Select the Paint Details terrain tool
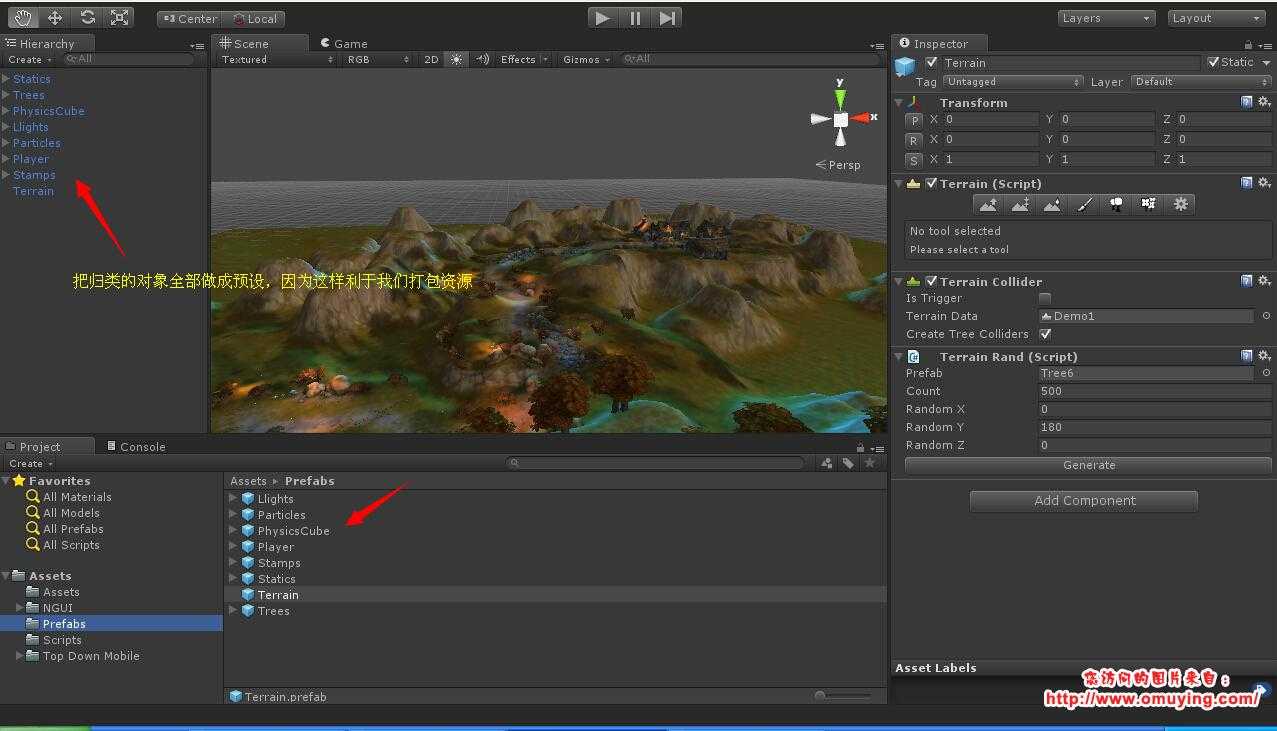 [1148, 204]
